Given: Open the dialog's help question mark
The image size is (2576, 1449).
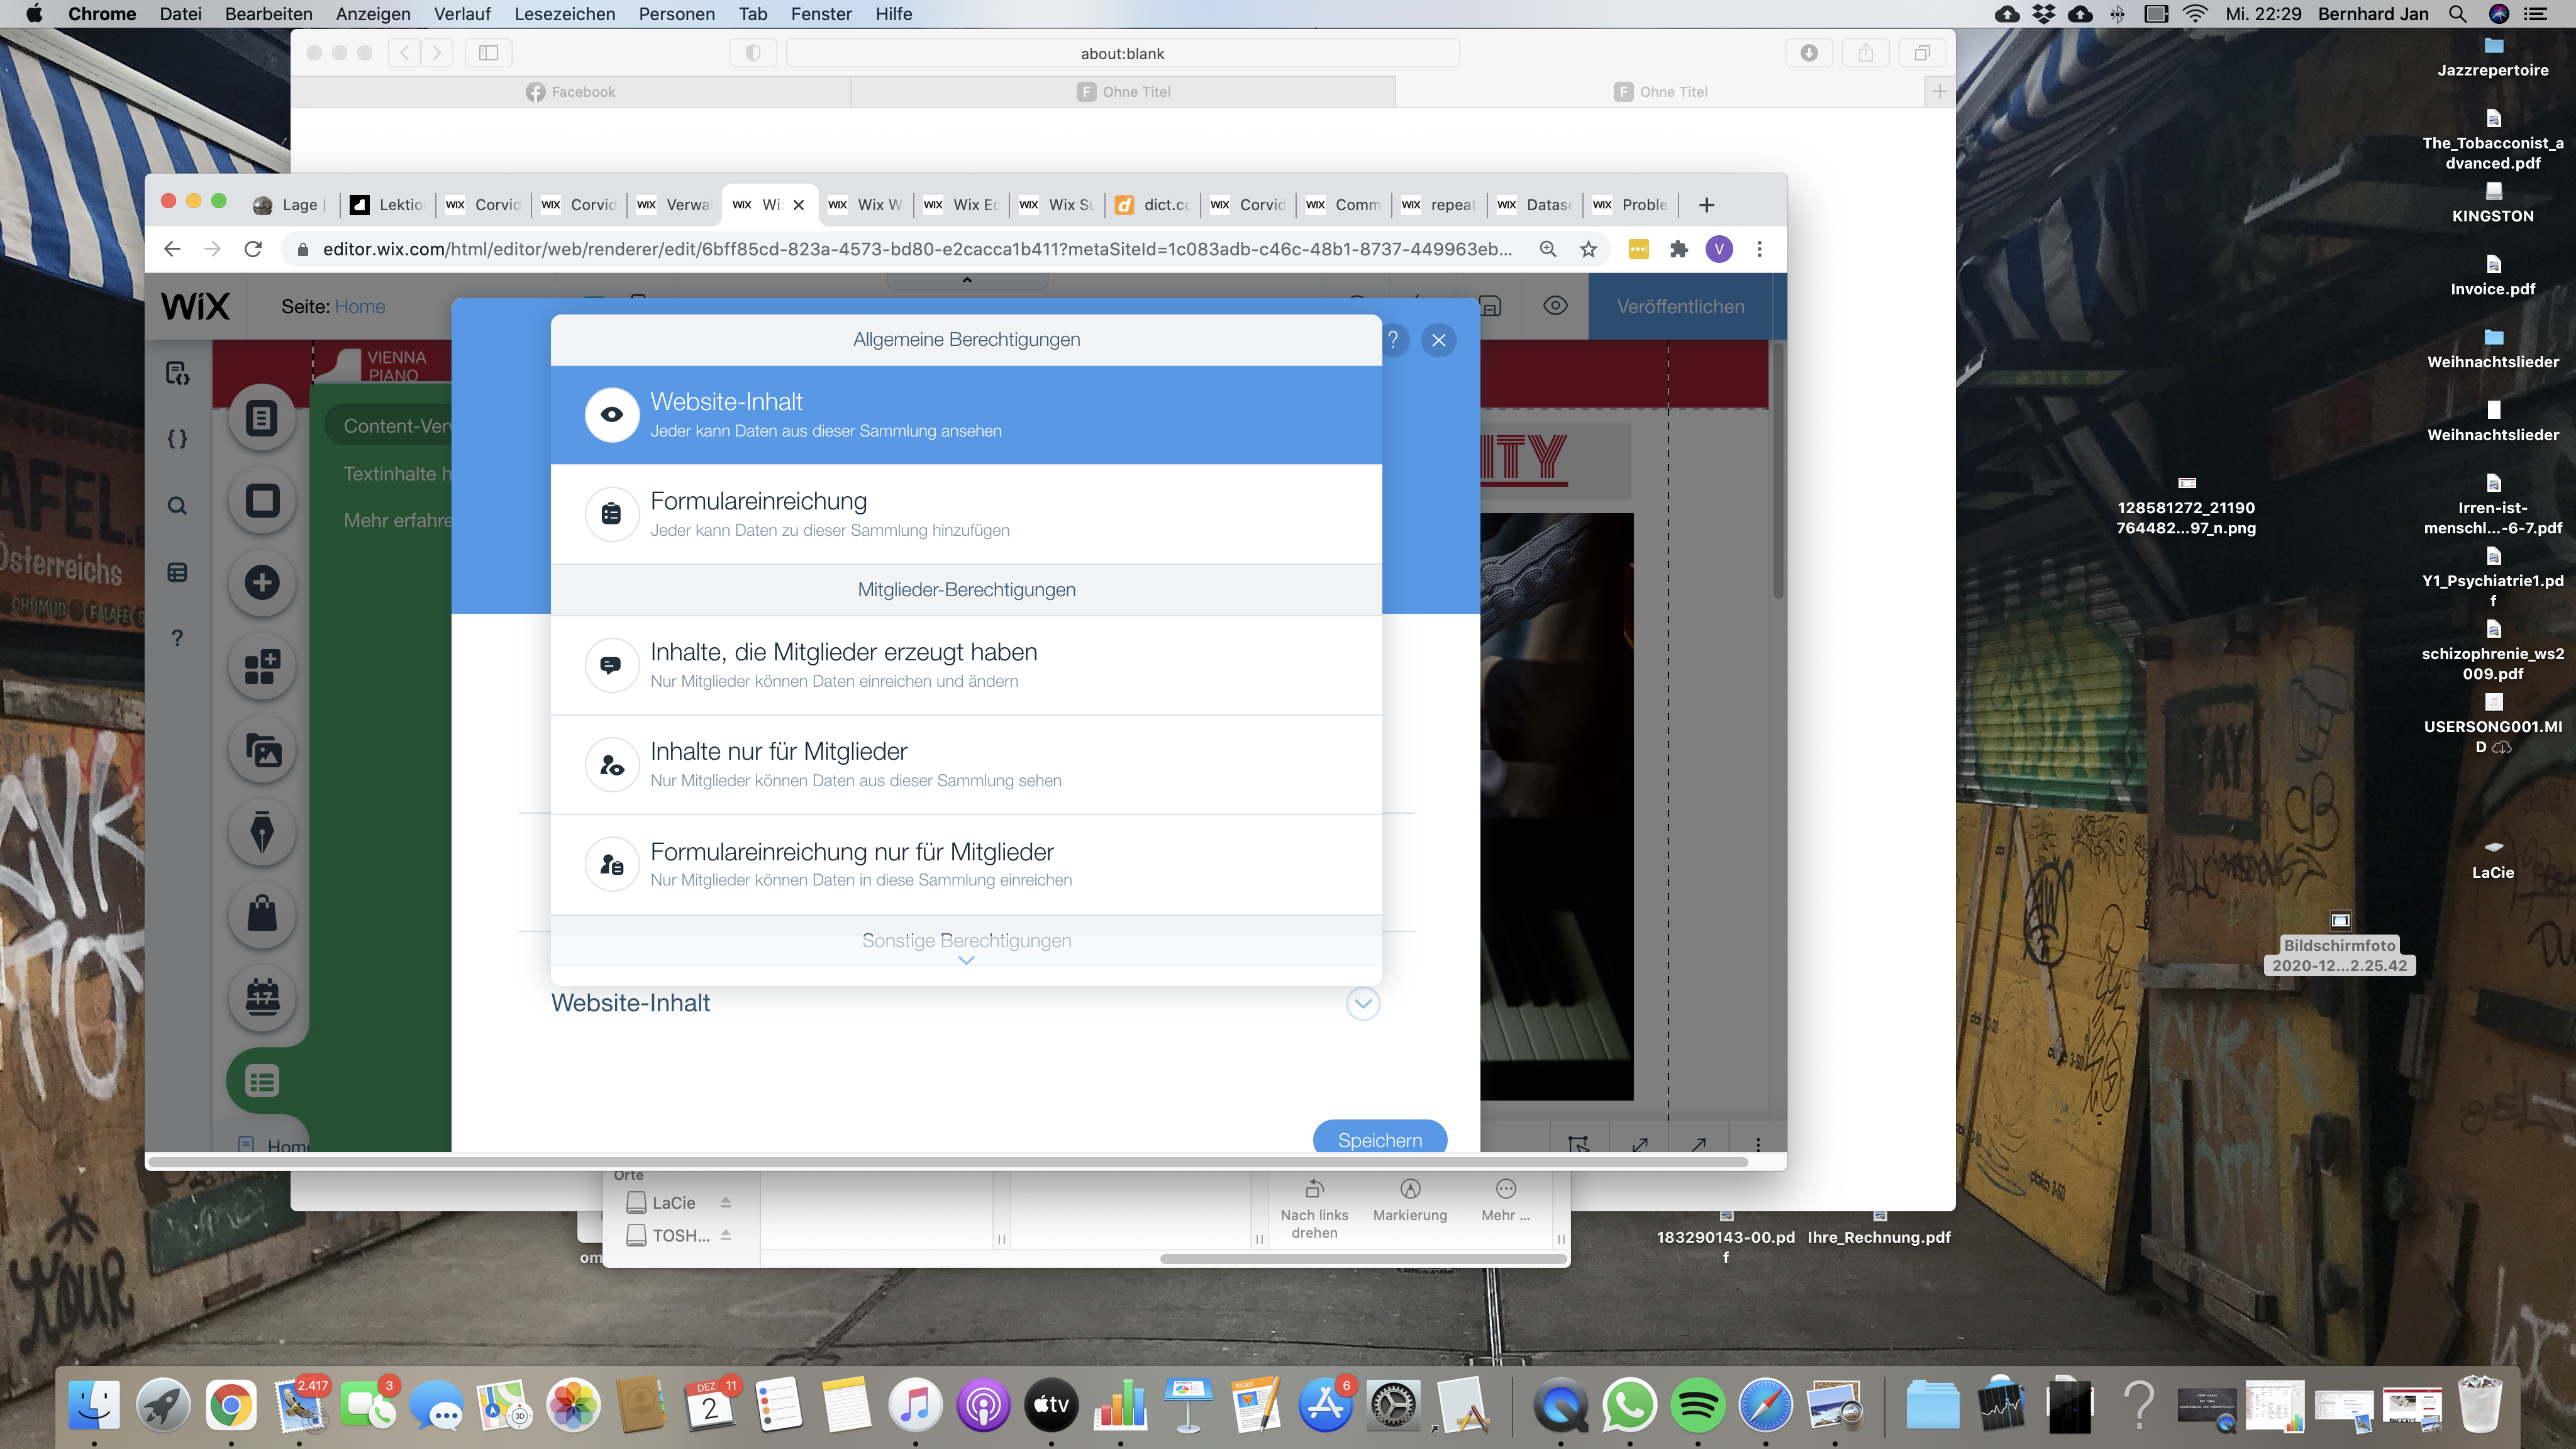Looking at the screenshot, I should pyautogui.click(x=1393, y=340).
